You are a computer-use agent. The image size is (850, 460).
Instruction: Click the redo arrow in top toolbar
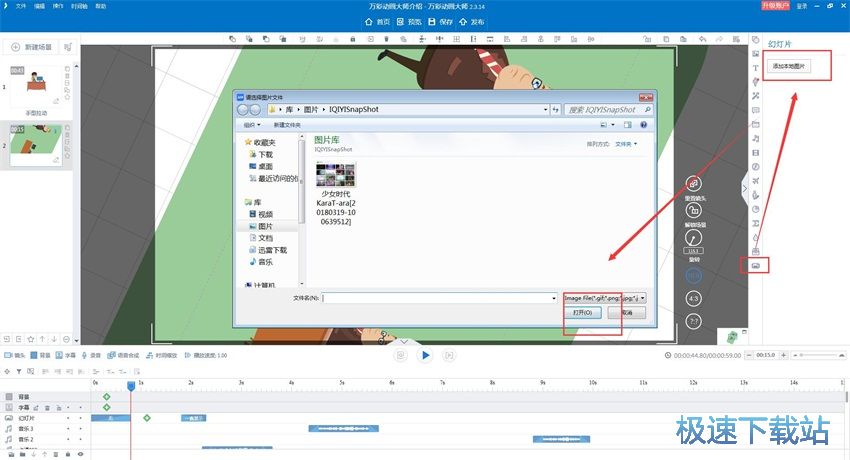point(719,39)
